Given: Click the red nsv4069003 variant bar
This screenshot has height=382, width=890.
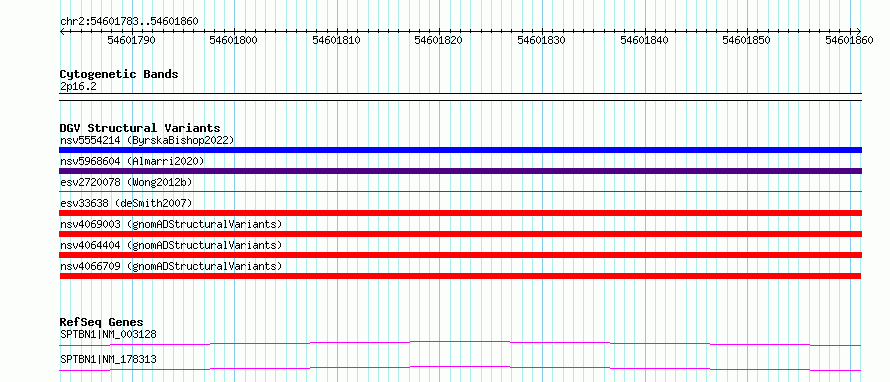Looking at the screenshot, I should click(x=460, y=234).
